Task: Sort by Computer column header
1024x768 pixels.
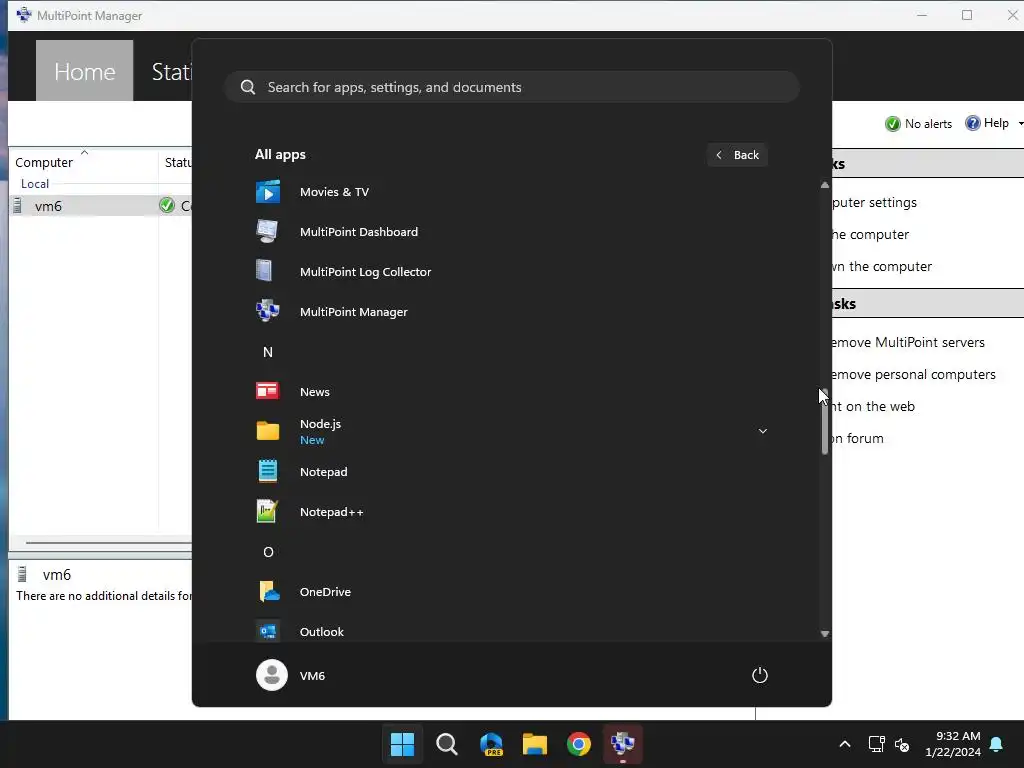Action: point(44,163)
